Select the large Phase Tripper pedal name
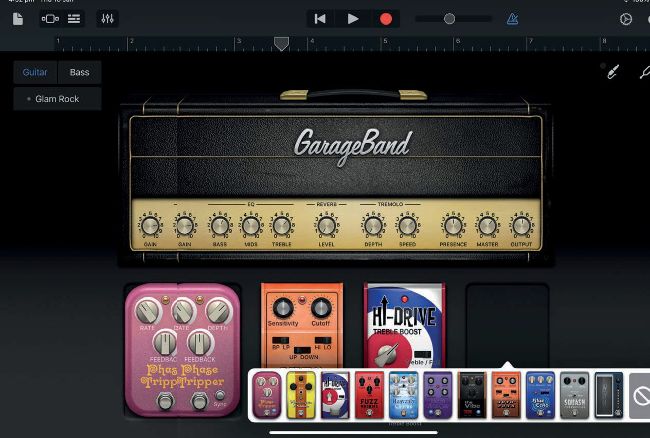This screenshot has height=438, width=650. [x=182, y=376]
